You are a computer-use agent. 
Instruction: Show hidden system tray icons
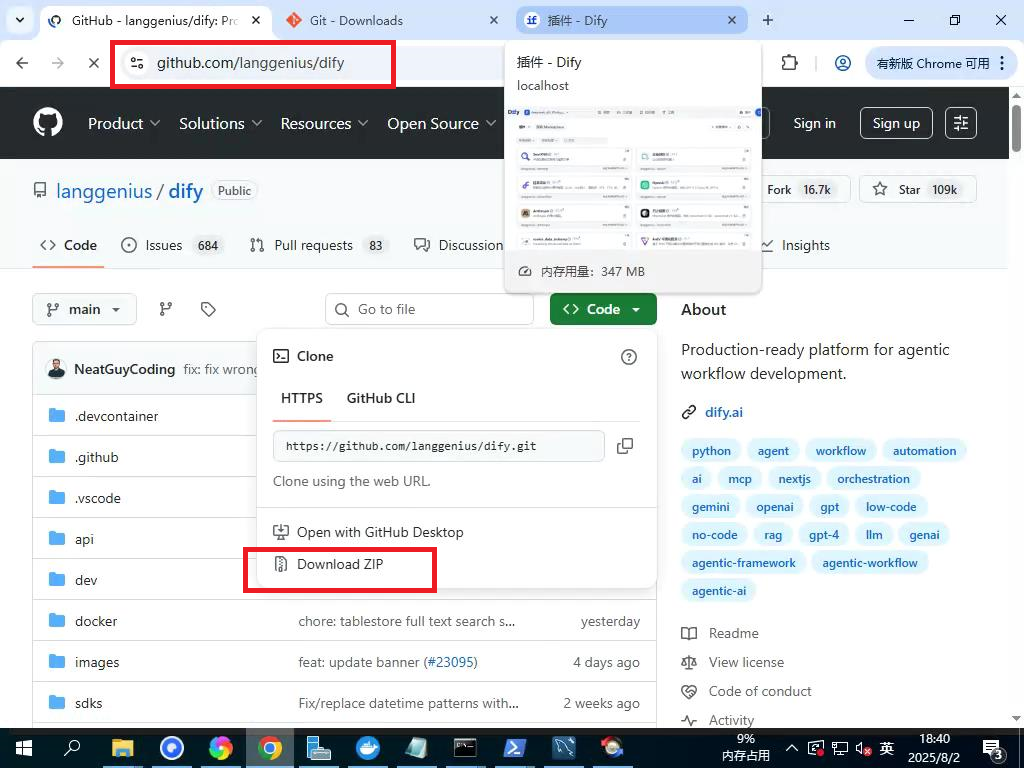791,748
